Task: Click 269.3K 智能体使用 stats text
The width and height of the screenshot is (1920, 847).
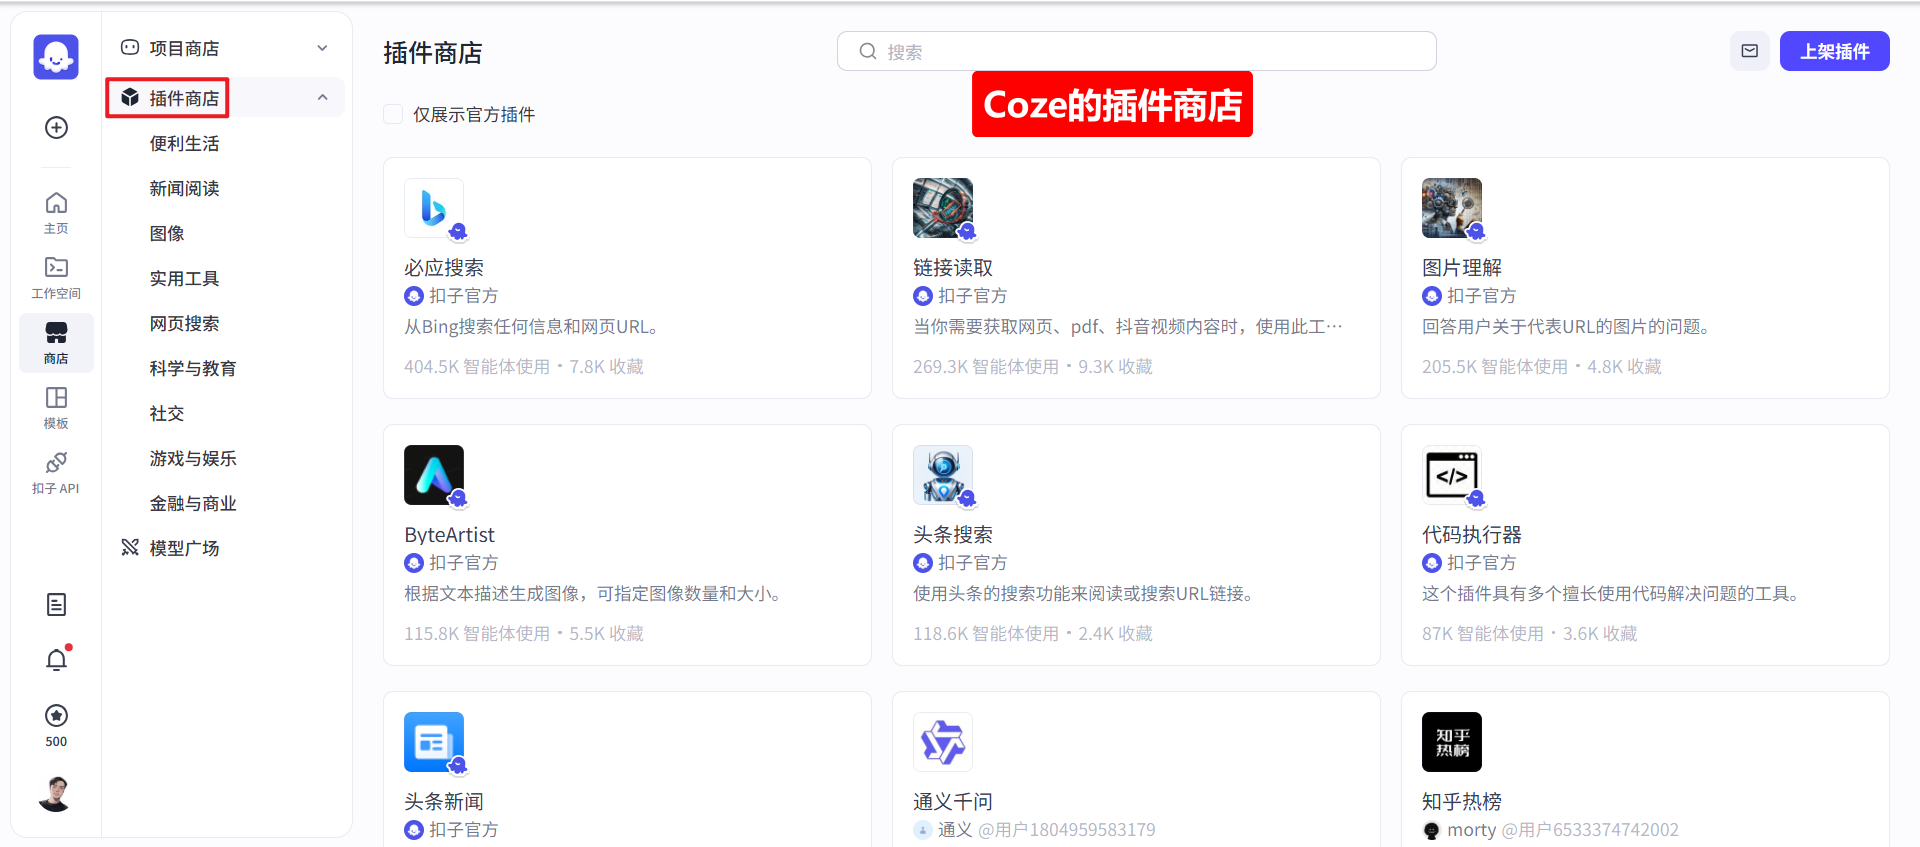Action: [986, 367]
